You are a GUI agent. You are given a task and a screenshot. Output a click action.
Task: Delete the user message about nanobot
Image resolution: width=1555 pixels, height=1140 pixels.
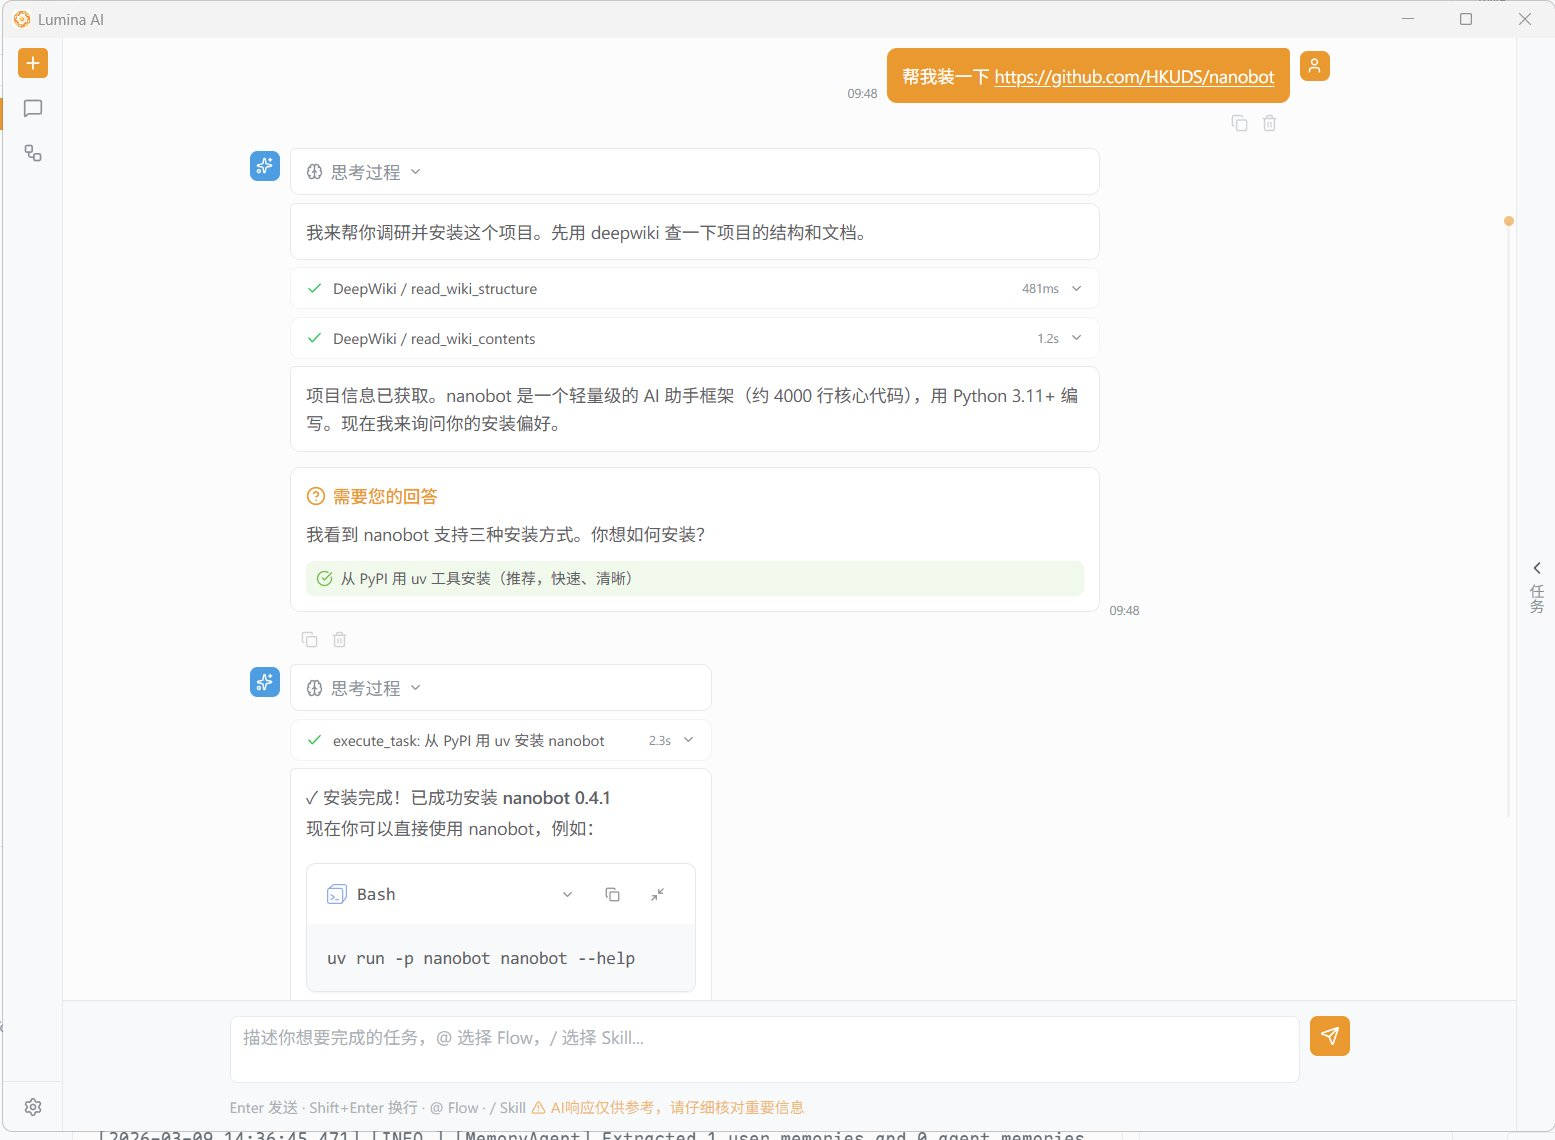[1269, 123]
